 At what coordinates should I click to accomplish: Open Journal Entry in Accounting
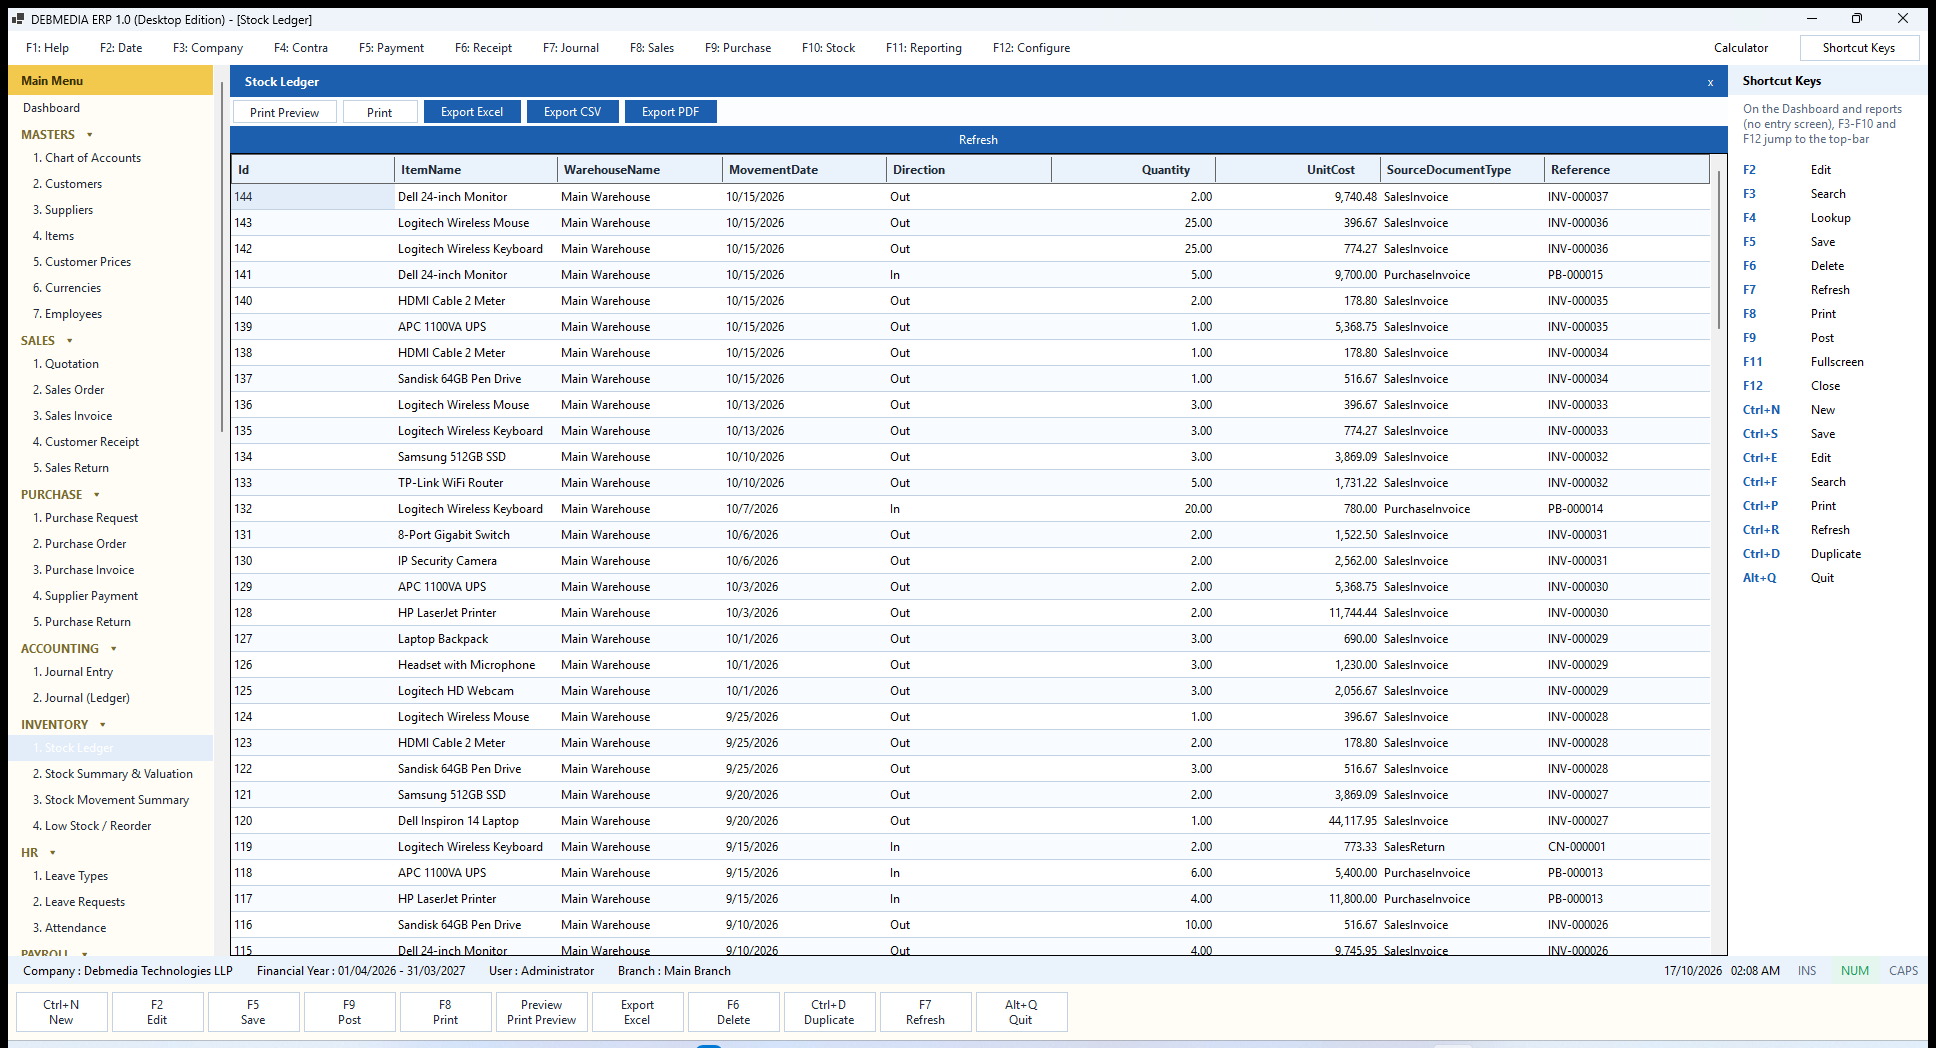pos(73,672)
